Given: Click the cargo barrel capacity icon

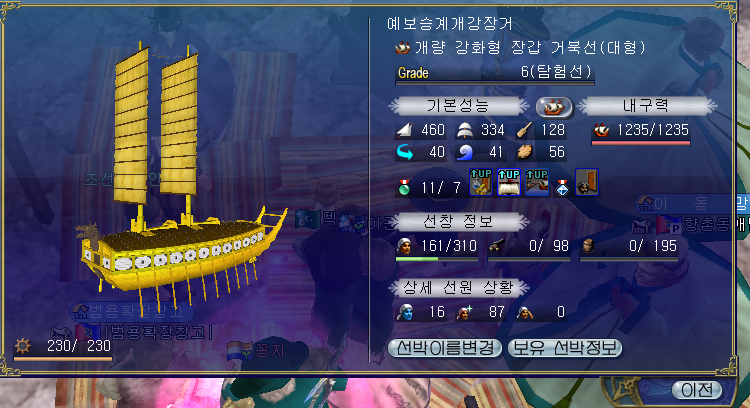Looking at the screenshot, I should click(588, 246).
